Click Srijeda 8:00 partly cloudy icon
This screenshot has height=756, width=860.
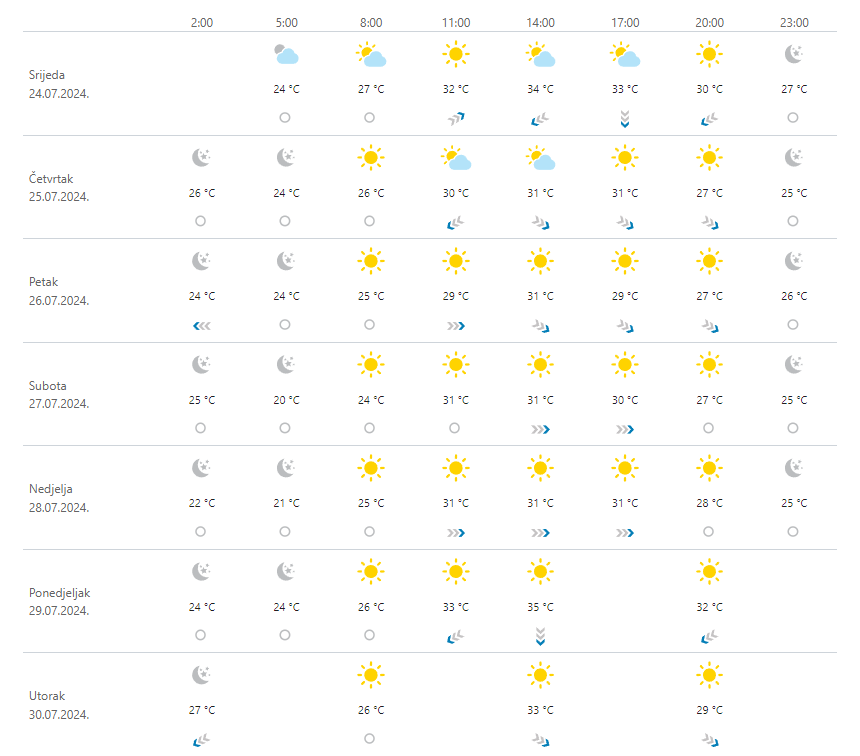(x=371, y=55)
